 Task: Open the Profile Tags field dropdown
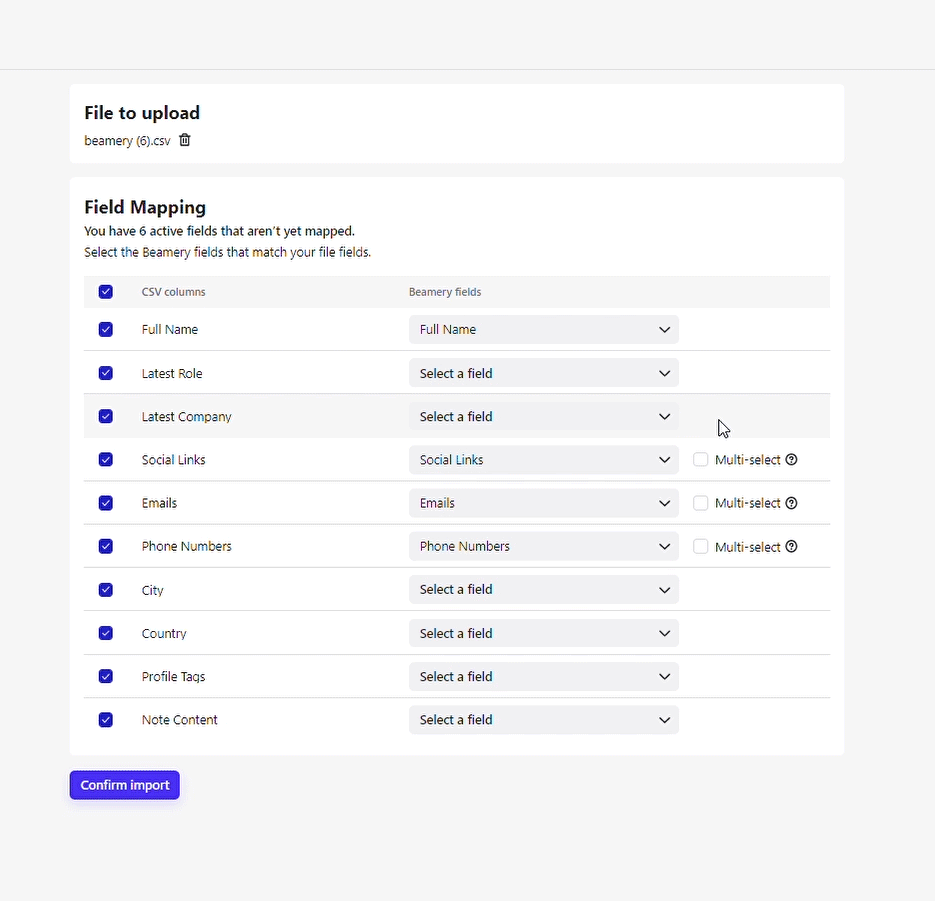tap(543, 677)
